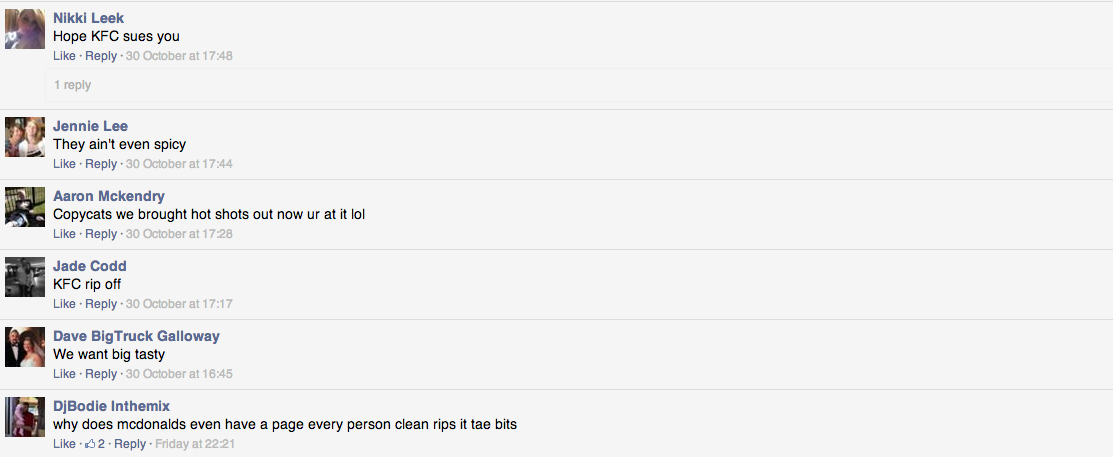Screen dimensions: 1113x457
Task: Open the thumbs-up likes count on DjBodie's comment
Action: click(x=94, y=444)
